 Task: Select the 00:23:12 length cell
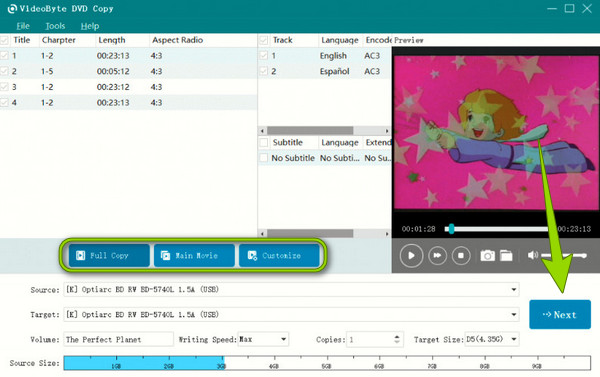click(113, 87)
